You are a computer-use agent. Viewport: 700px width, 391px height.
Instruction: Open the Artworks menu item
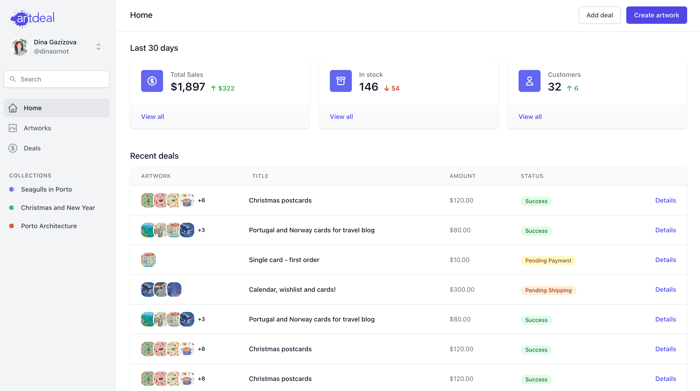pos(56,128)
